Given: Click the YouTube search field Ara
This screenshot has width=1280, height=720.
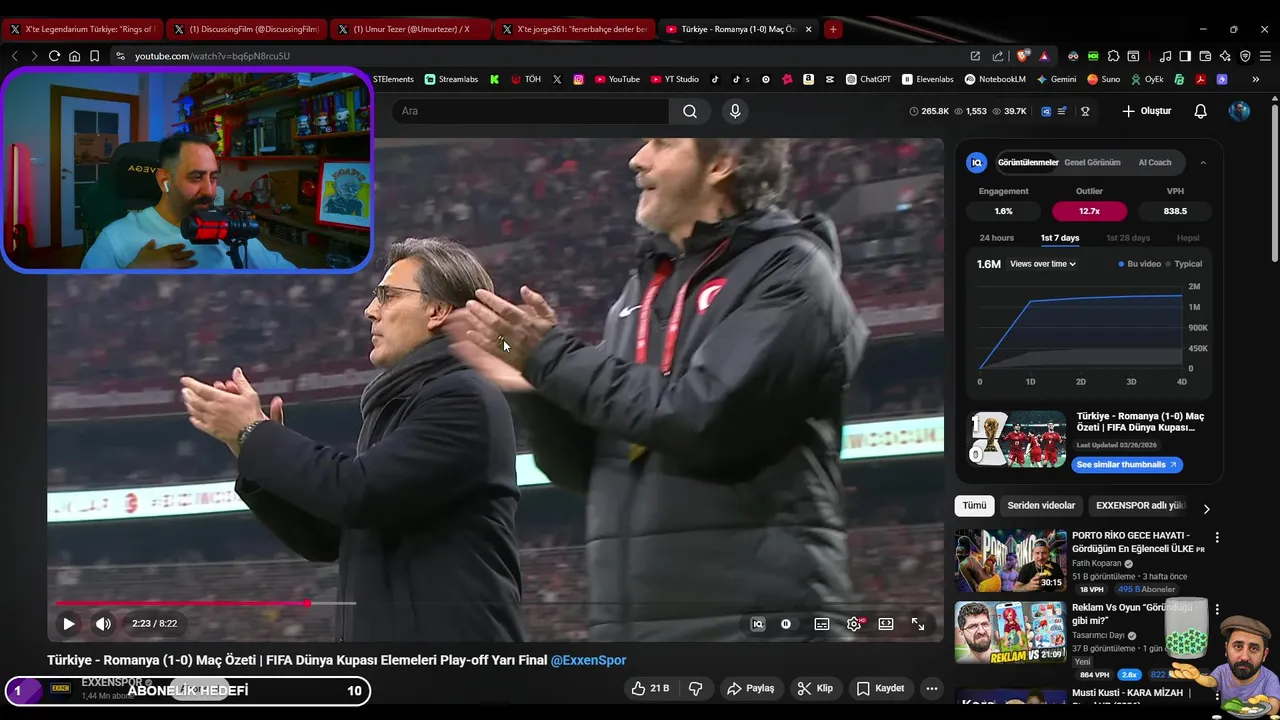Looking at the screenshot, I should tap(530, 111).
